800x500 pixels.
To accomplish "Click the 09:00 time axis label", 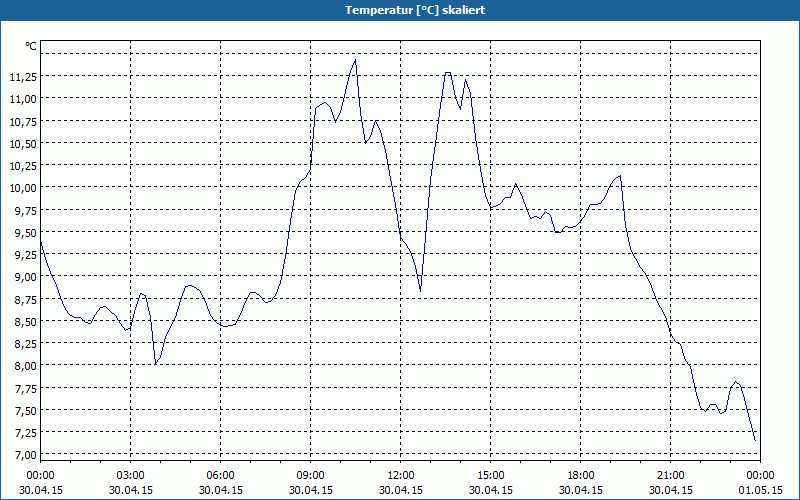I will (x=310, y=476).
